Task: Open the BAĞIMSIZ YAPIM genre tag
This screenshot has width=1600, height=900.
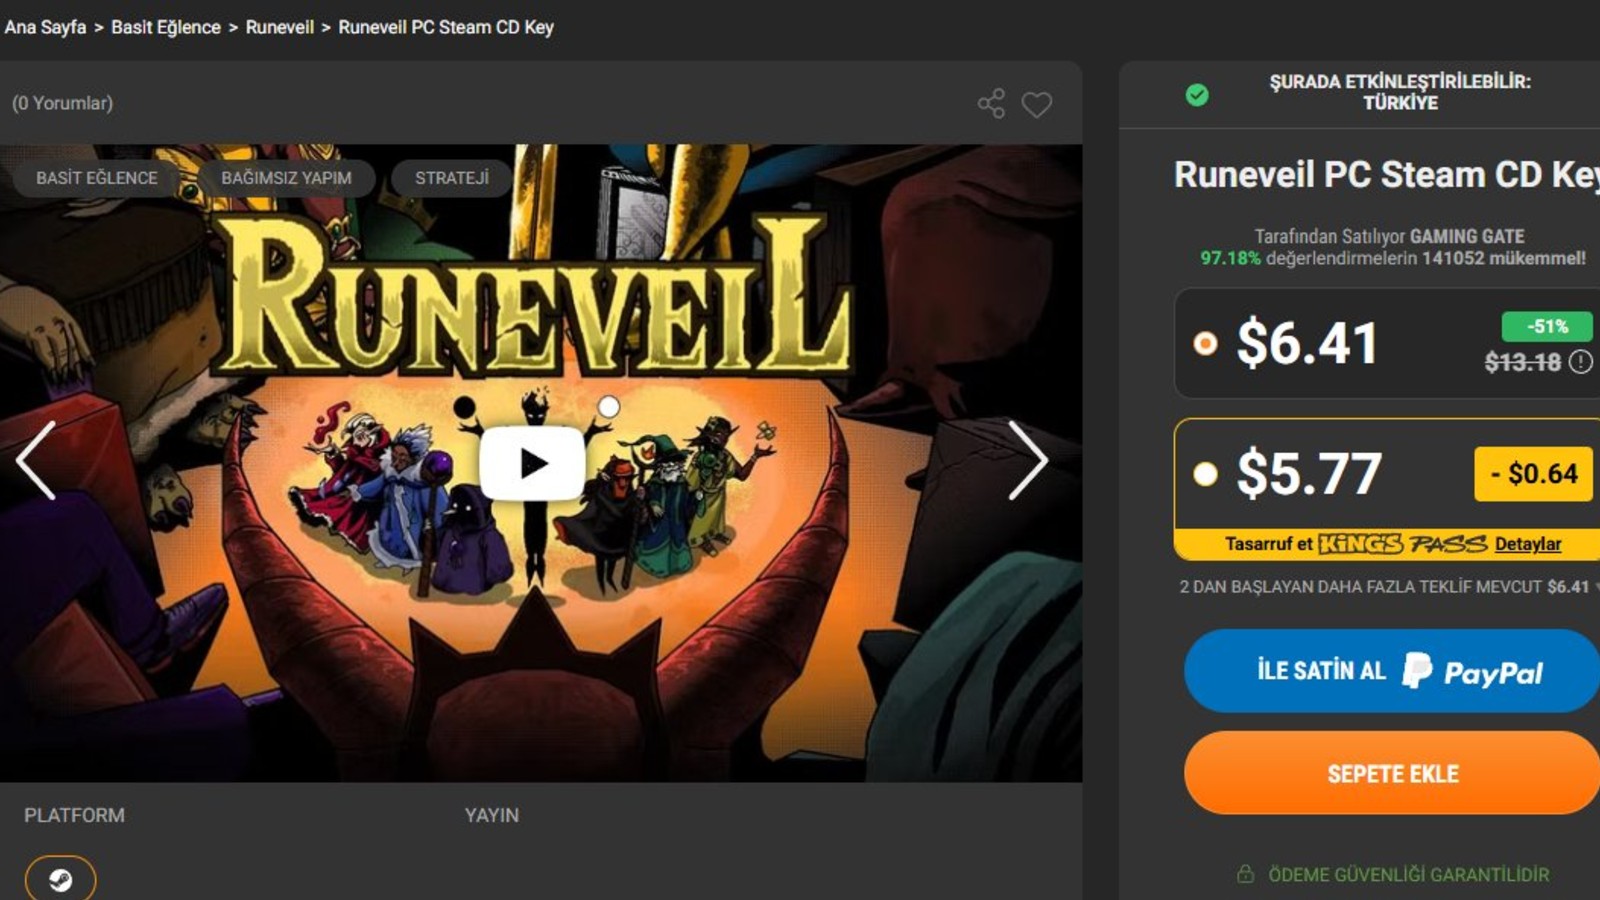Action: [x=286, y=178]
